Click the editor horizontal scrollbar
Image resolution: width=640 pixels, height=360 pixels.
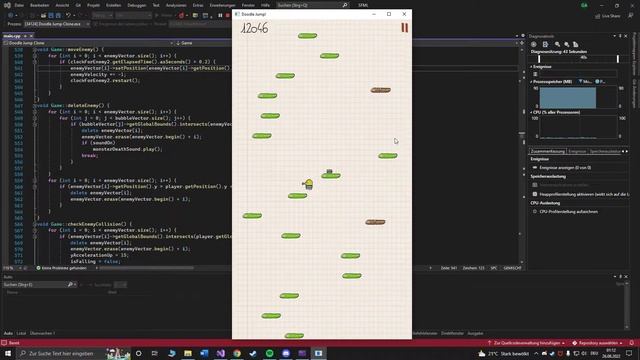pos(147,268)
